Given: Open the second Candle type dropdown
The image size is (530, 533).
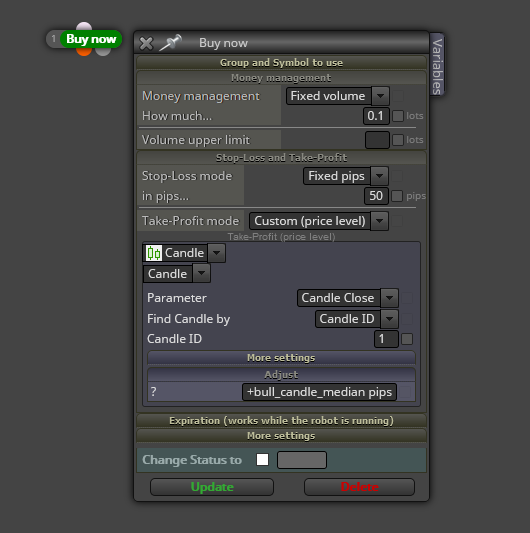Looking at the screenshot, I should [177, 274].
